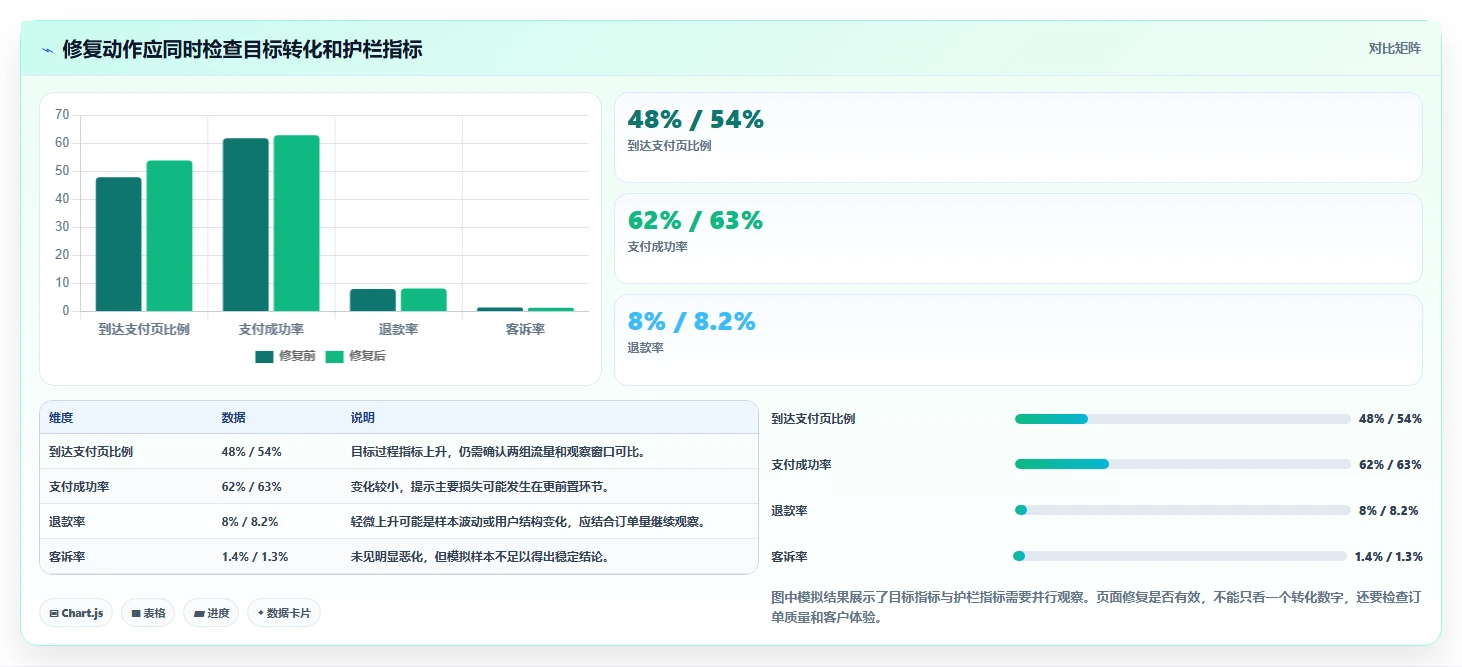Click the icon inside the 表格 chip
The height and width of the screenshot is (667, 1462).
click(135, 613)
